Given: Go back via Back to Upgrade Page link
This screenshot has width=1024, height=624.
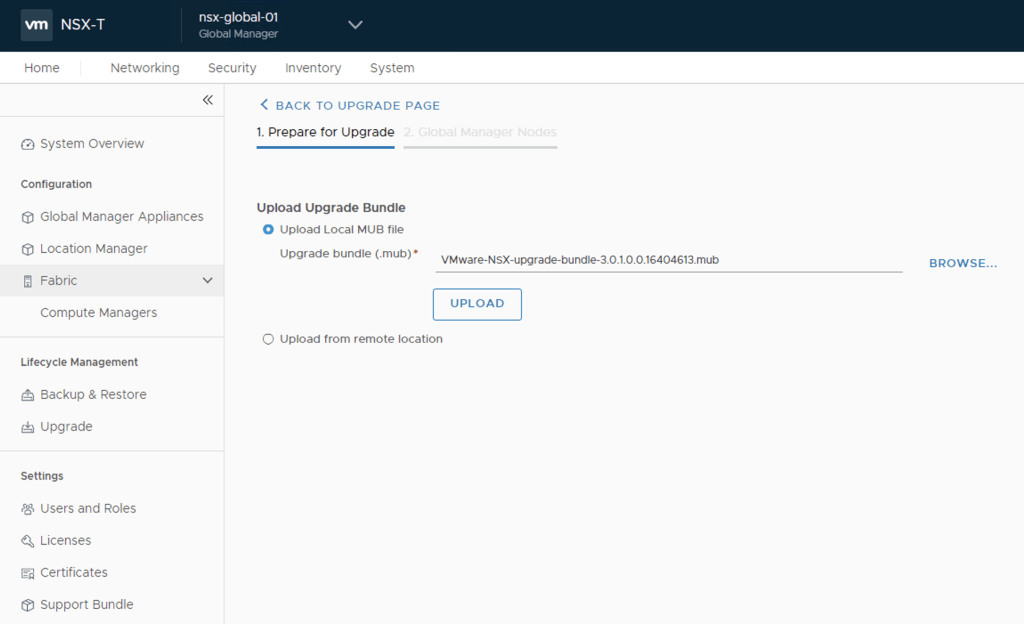Looking at the screenshot, I should (349, 105).
